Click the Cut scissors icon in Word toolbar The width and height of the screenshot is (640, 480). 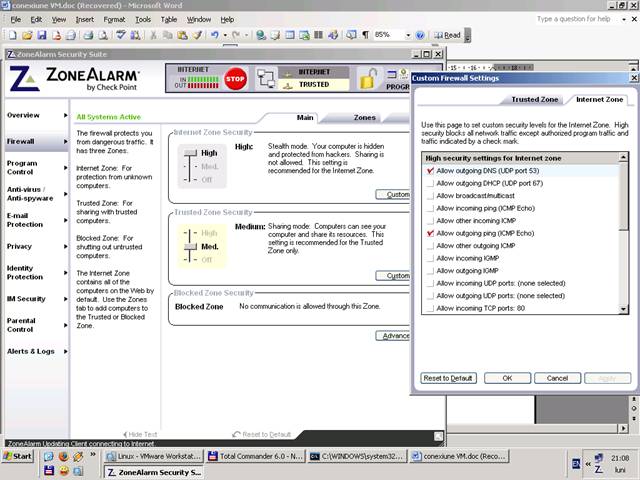pos(153,36)
